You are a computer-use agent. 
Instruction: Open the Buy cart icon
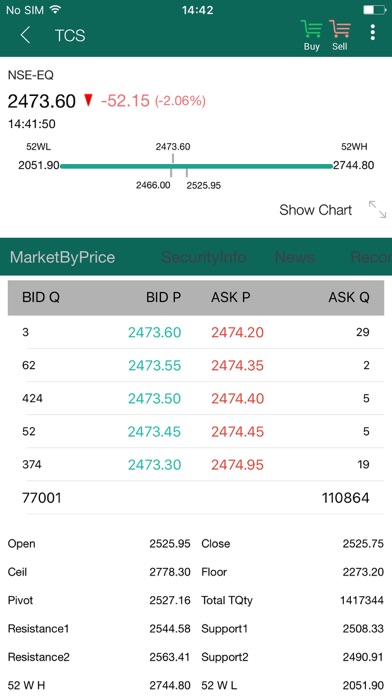click(312, 36)
